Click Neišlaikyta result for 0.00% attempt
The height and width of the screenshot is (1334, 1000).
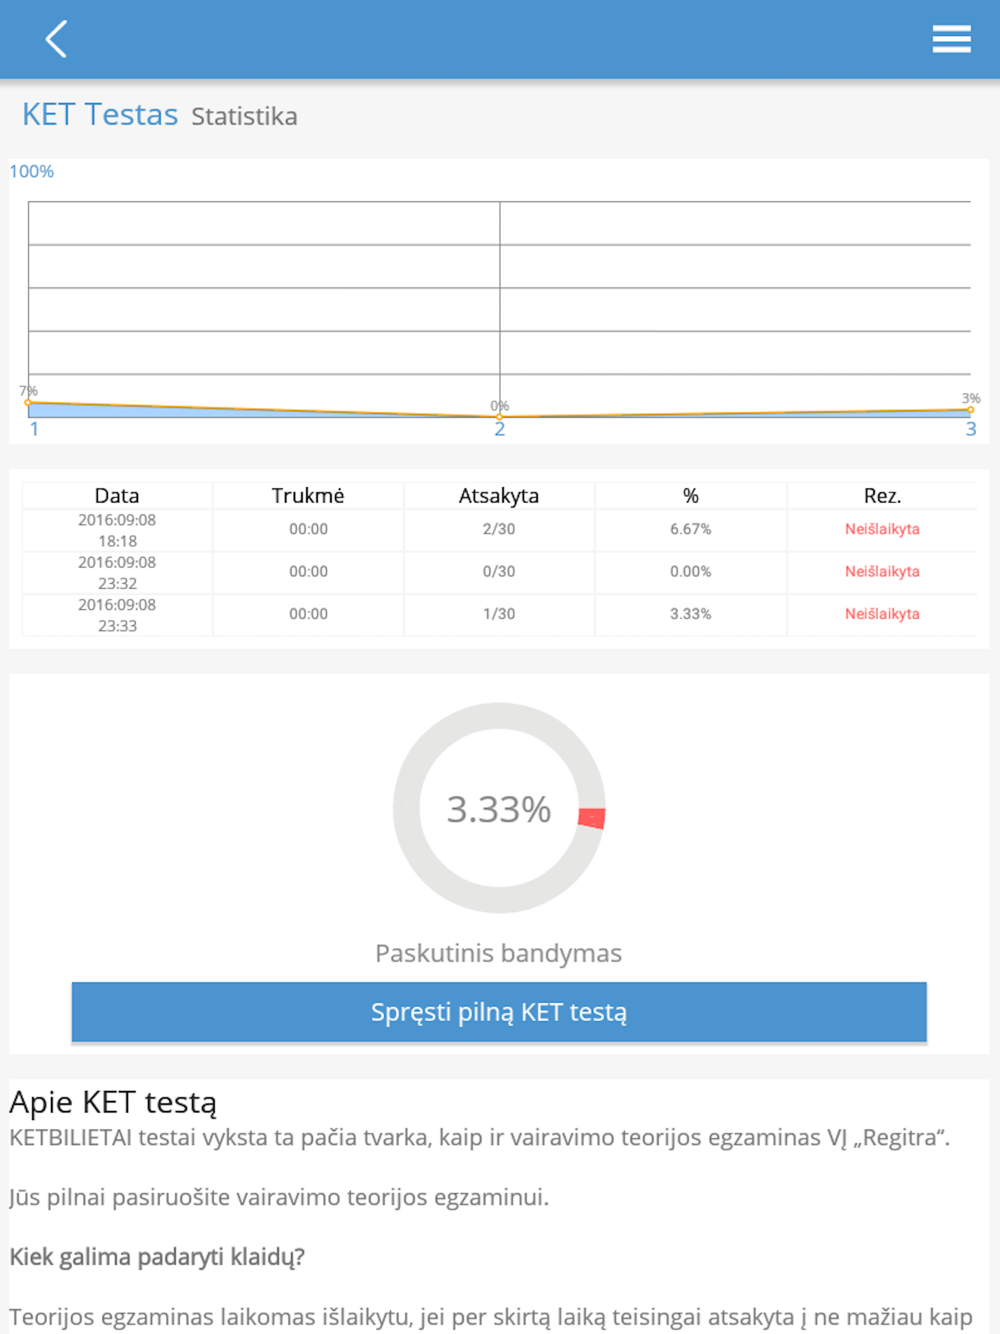(882, 572)
